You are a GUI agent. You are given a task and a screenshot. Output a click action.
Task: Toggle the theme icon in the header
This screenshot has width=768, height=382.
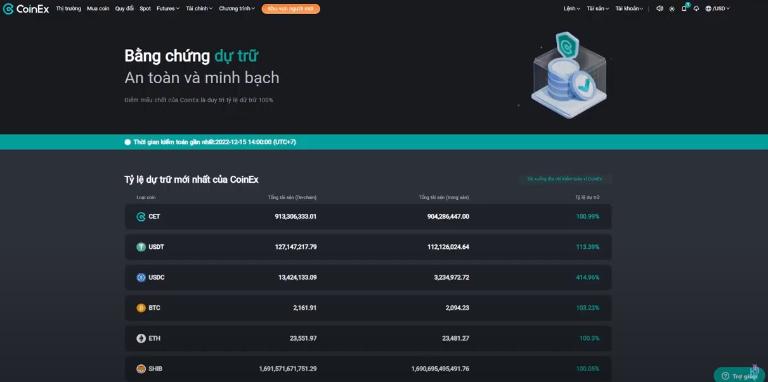click(672, 9)
